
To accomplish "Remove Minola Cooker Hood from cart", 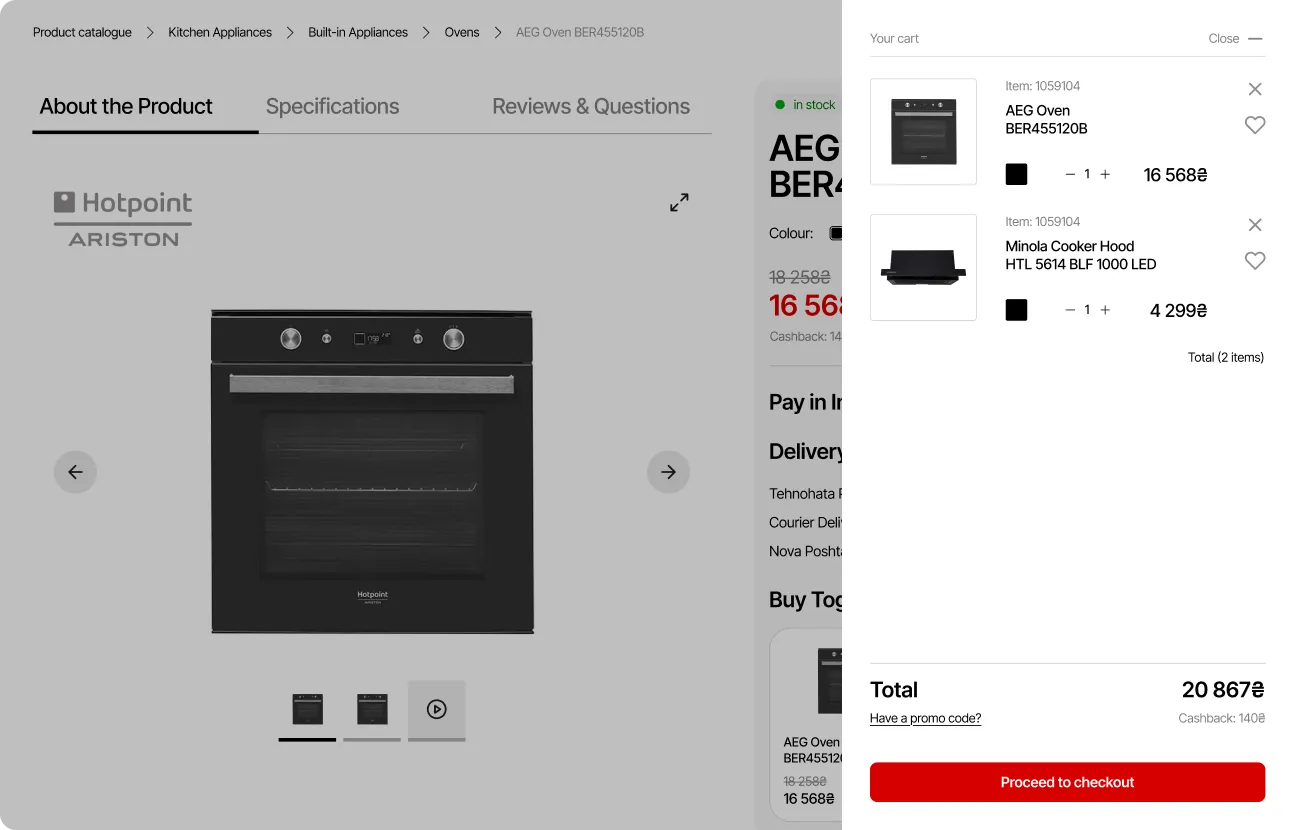I will coord(1255,225).
